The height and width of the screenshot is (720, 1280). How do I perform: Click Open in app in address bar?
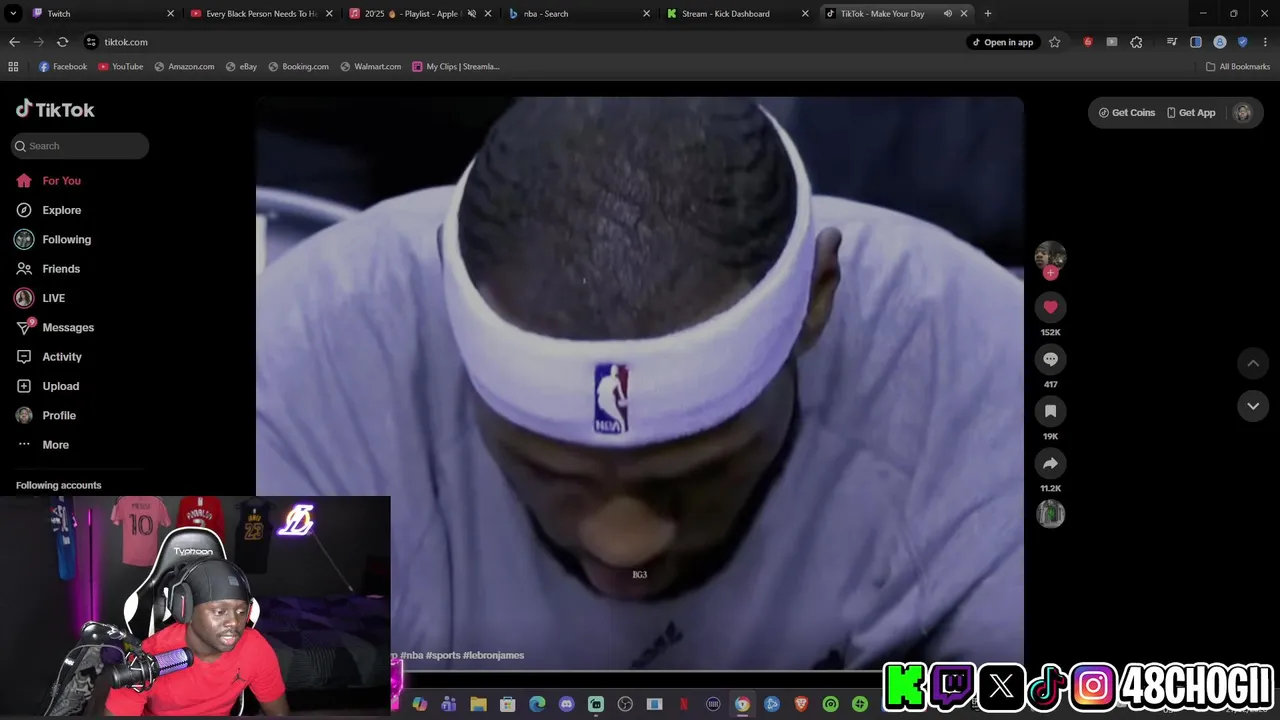tap(1002, 42)
